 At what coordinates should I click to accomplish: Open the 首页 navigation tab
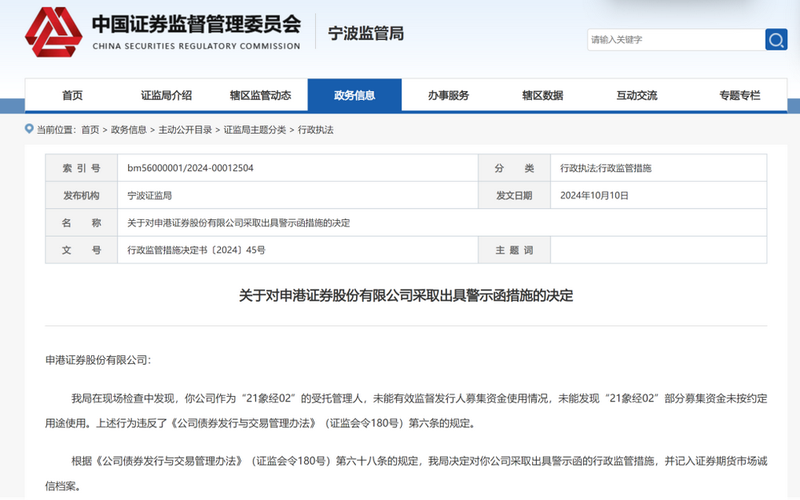pos(72,95)
